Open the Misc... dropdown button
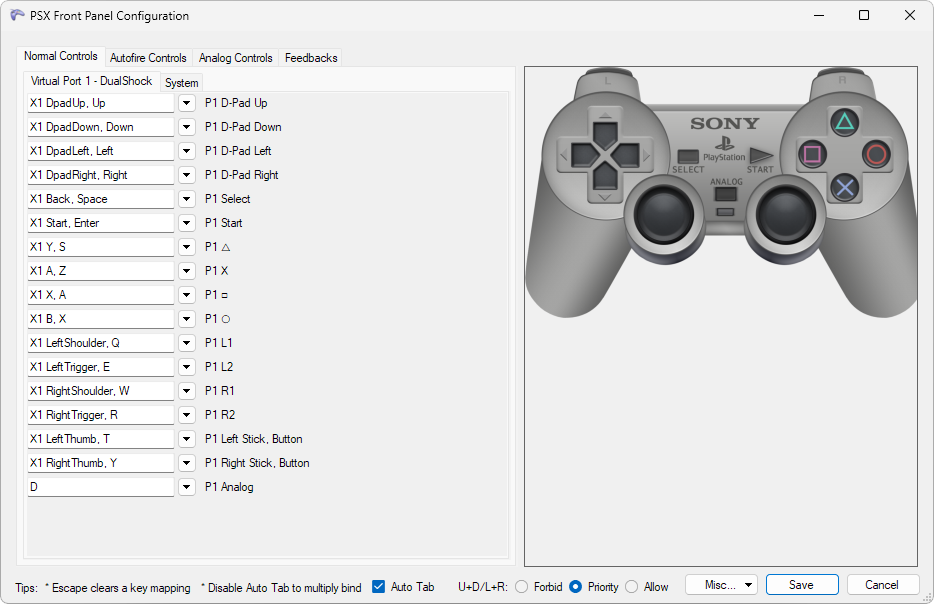 tap(721, 585)
